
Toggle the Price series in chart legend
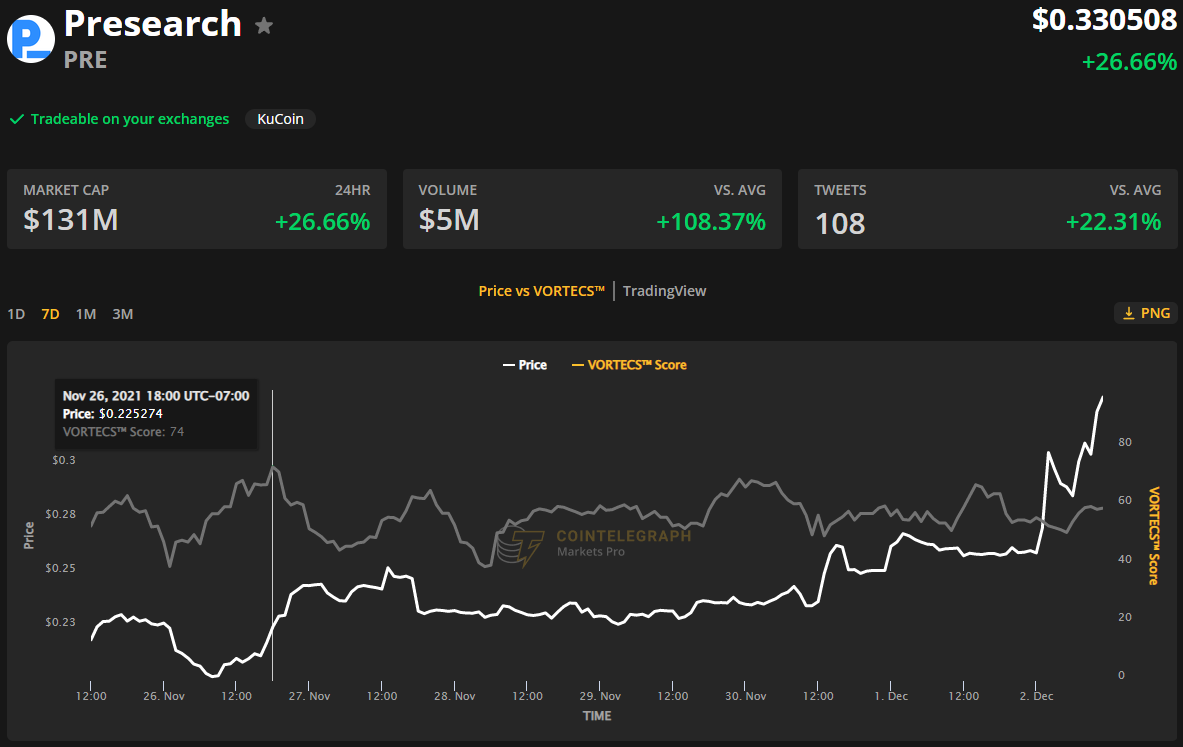(525, 365)
